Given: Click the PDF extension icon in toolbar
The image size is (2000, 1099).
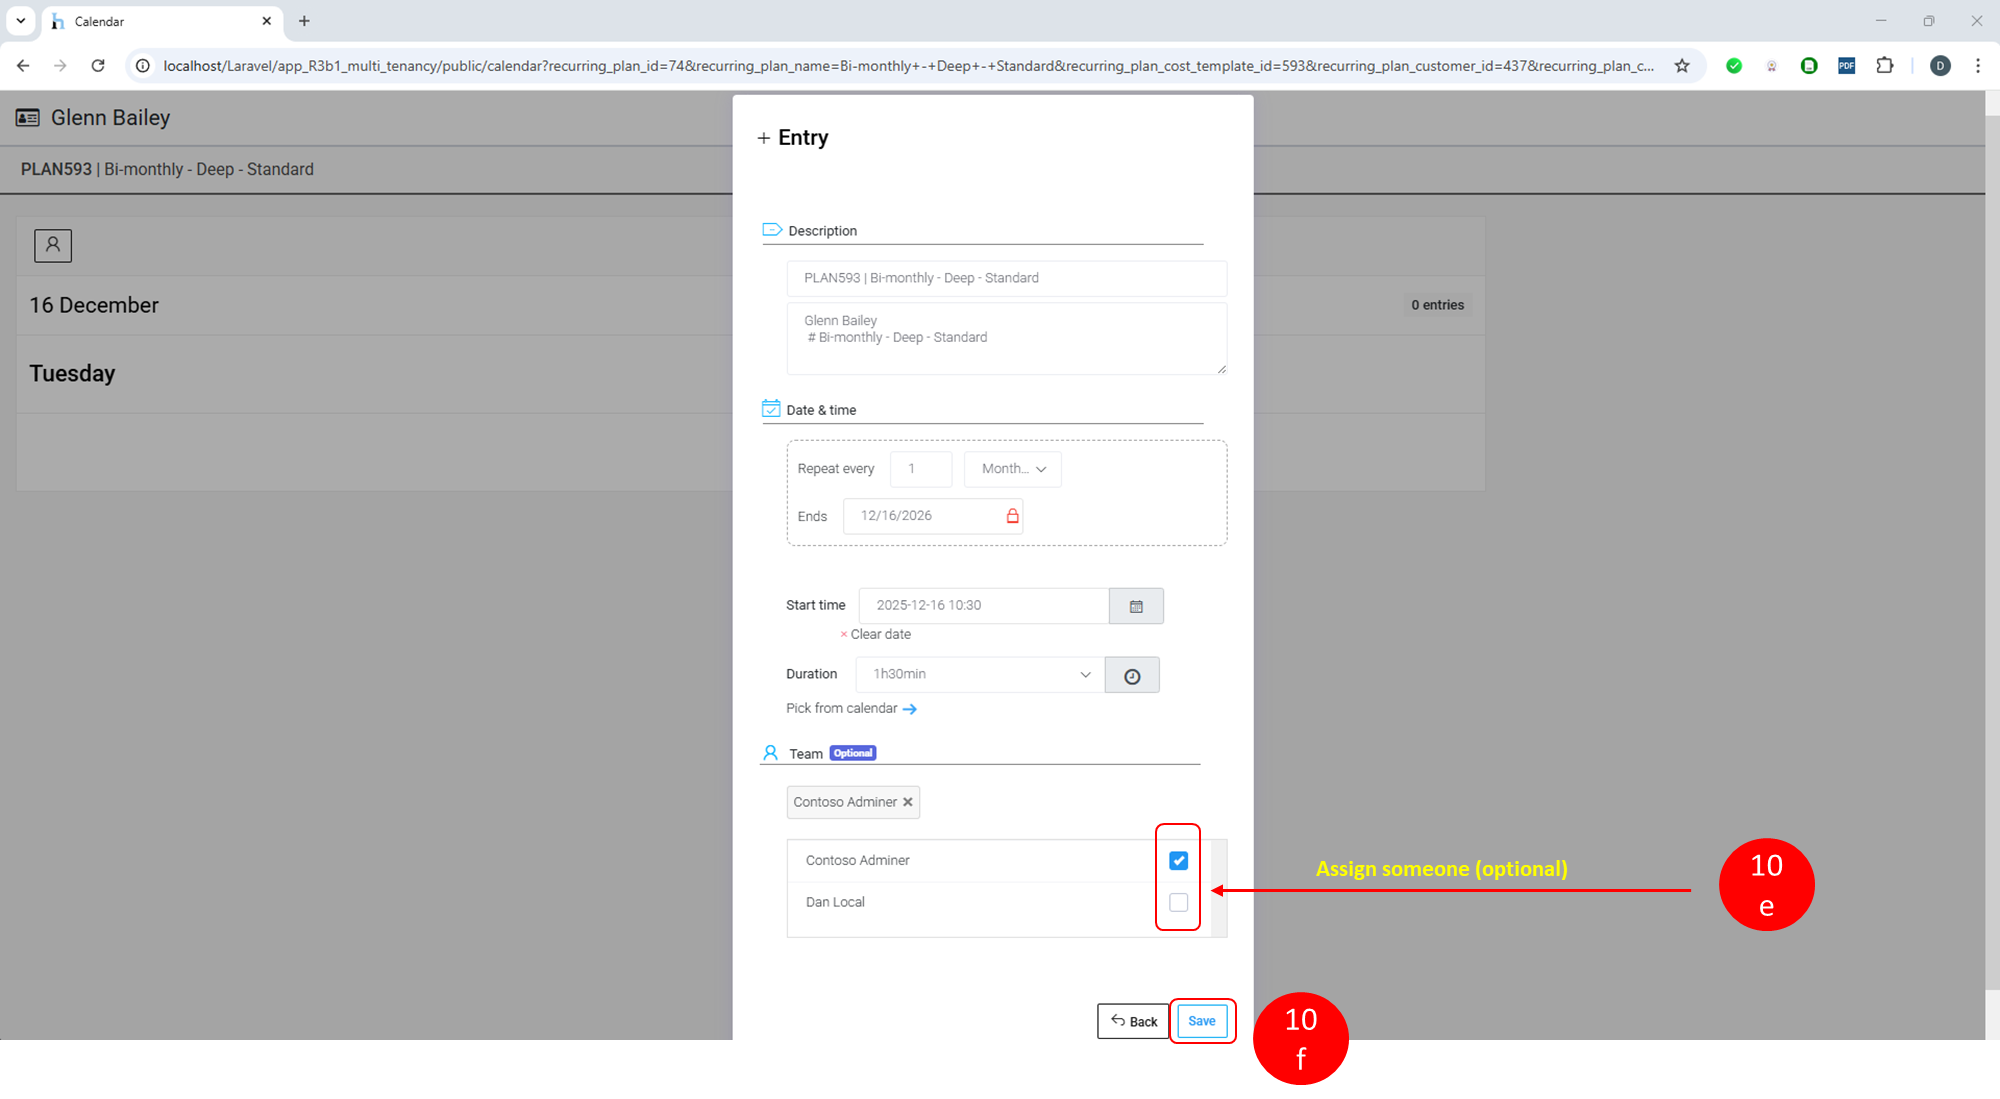Looking at the screenshot, I should tap(1846, 66).
